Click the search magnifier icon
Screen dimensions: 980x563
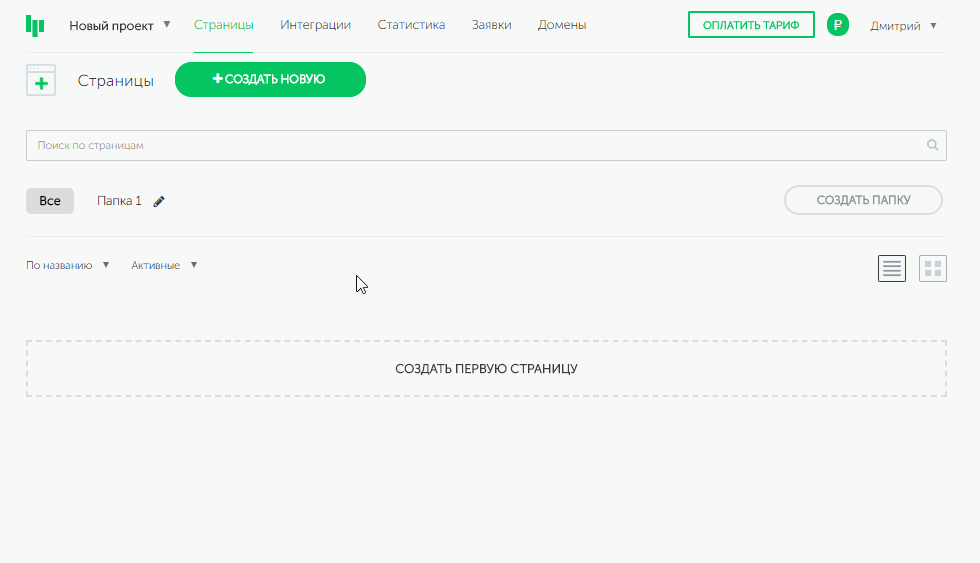pyautogui.click(x=932, y=146)
